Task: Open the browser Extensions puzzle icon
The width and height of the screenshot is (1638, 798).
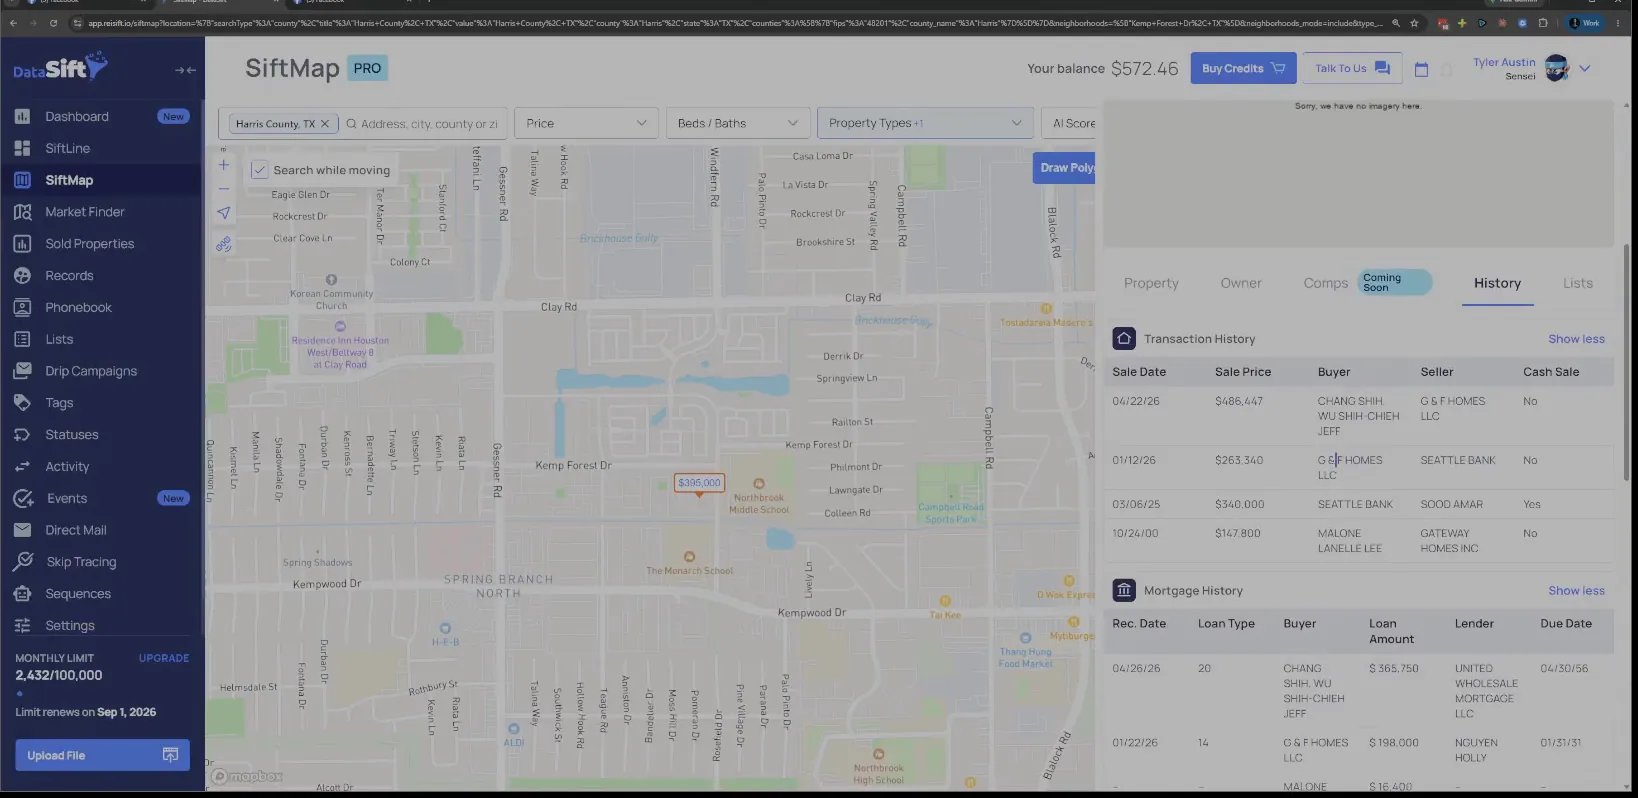Action: [1543, 23]
